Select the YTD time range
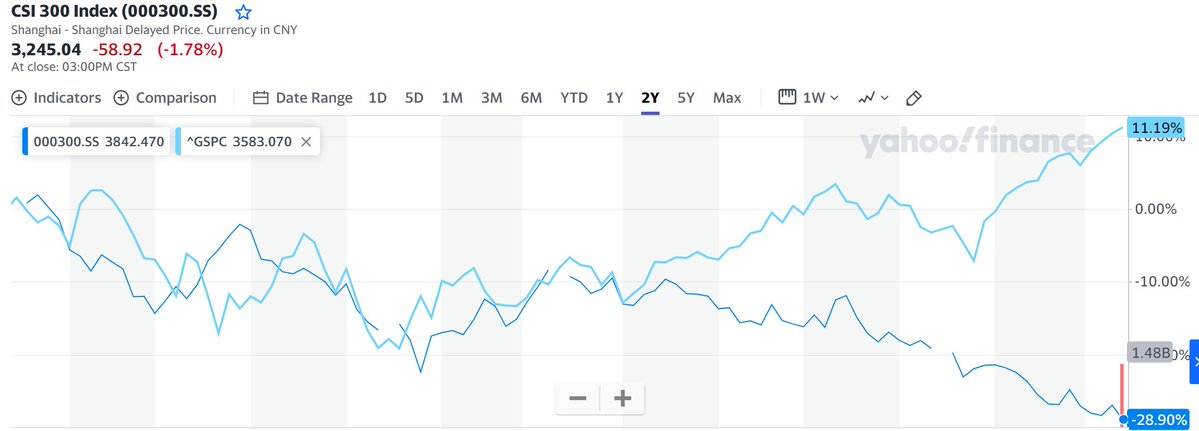 point(574,98)
